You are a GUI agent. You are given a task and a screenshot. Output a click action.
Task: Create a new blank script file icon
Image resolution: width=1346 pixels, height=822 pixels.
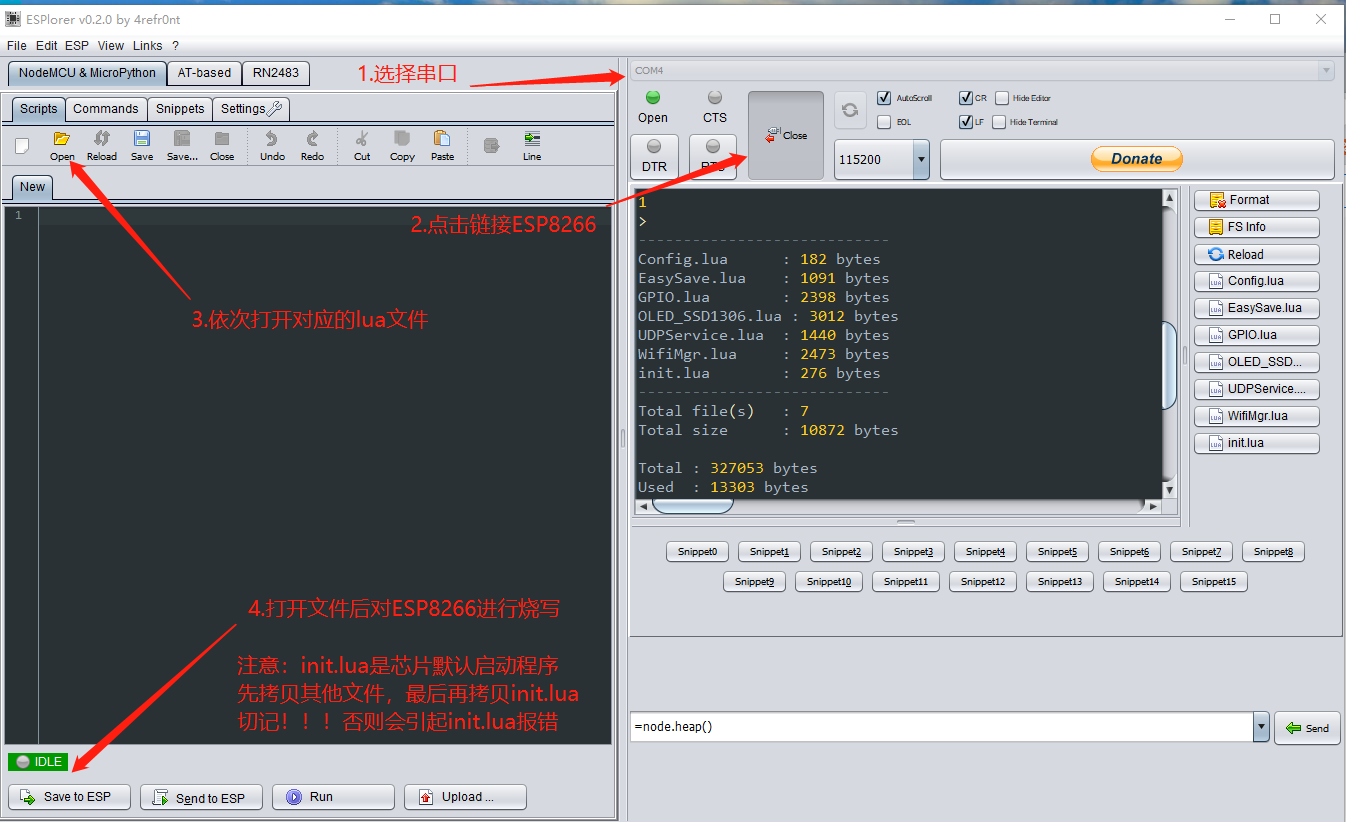coord(22,146)
